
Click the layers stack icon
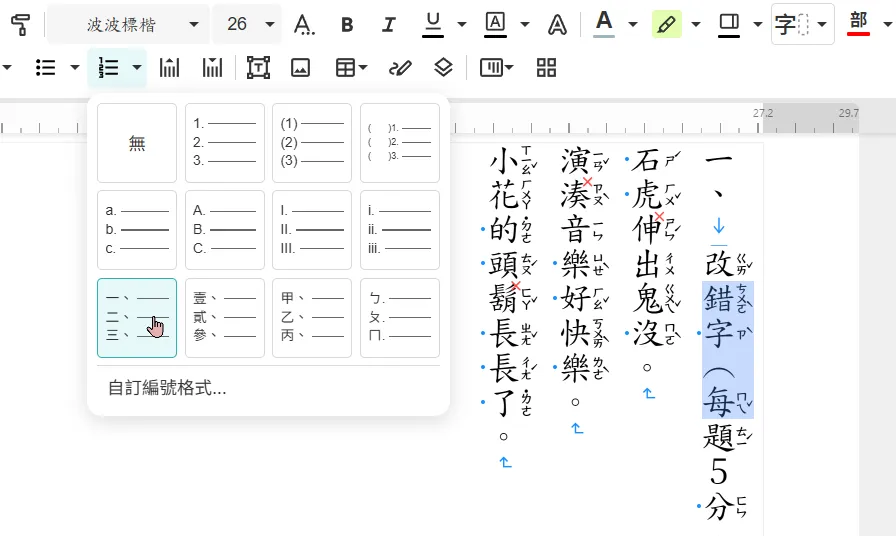click(x=443, y=67)
